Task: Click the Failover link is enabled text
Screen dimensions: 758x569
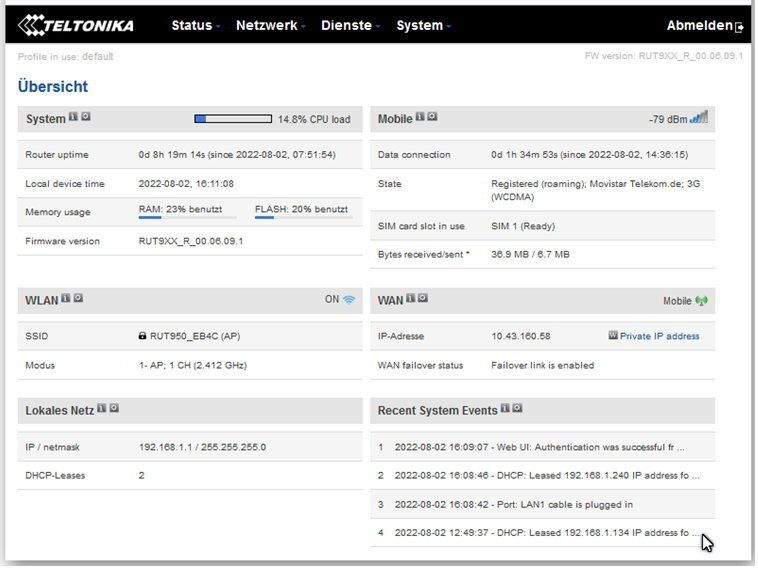Action: [x=542, y=365]
